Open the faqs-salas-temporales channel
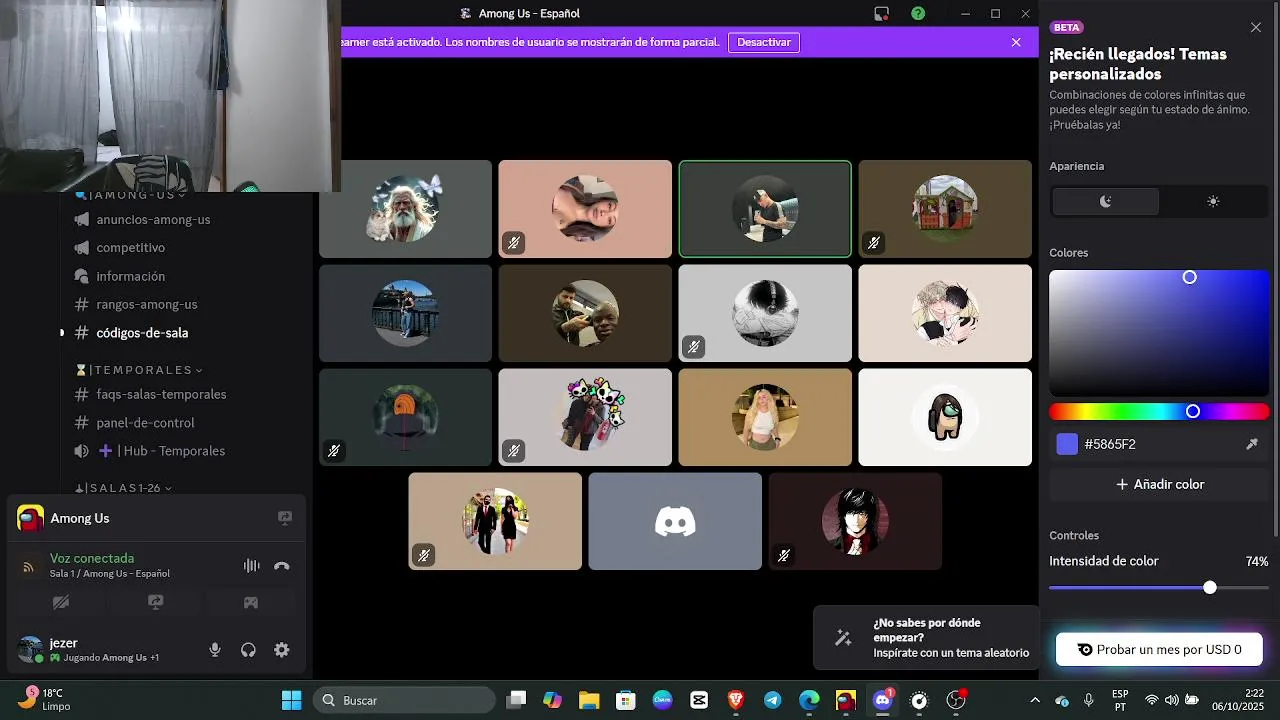The image size is (1280, 720). tap(161, 394)
